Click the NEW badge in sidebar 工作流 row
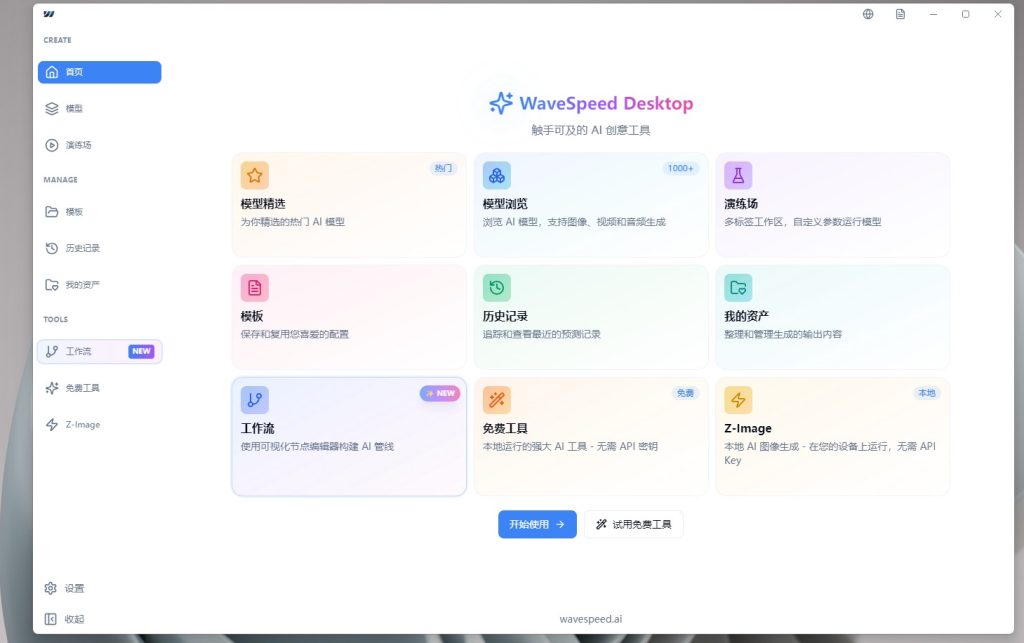The height and width of the screenshot is (643, 1024). pos(141,351)
